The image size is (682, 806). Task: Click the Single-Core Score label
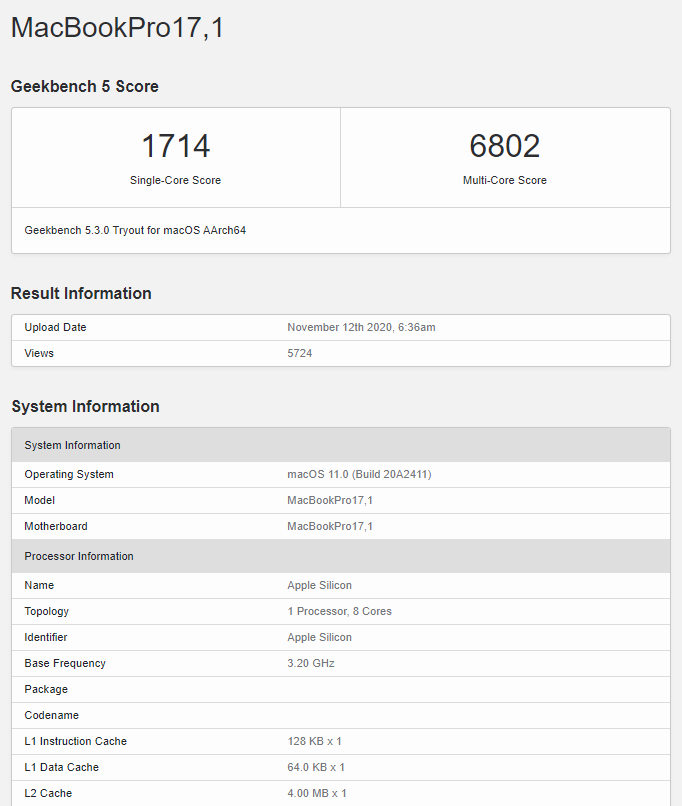point(175,180)
